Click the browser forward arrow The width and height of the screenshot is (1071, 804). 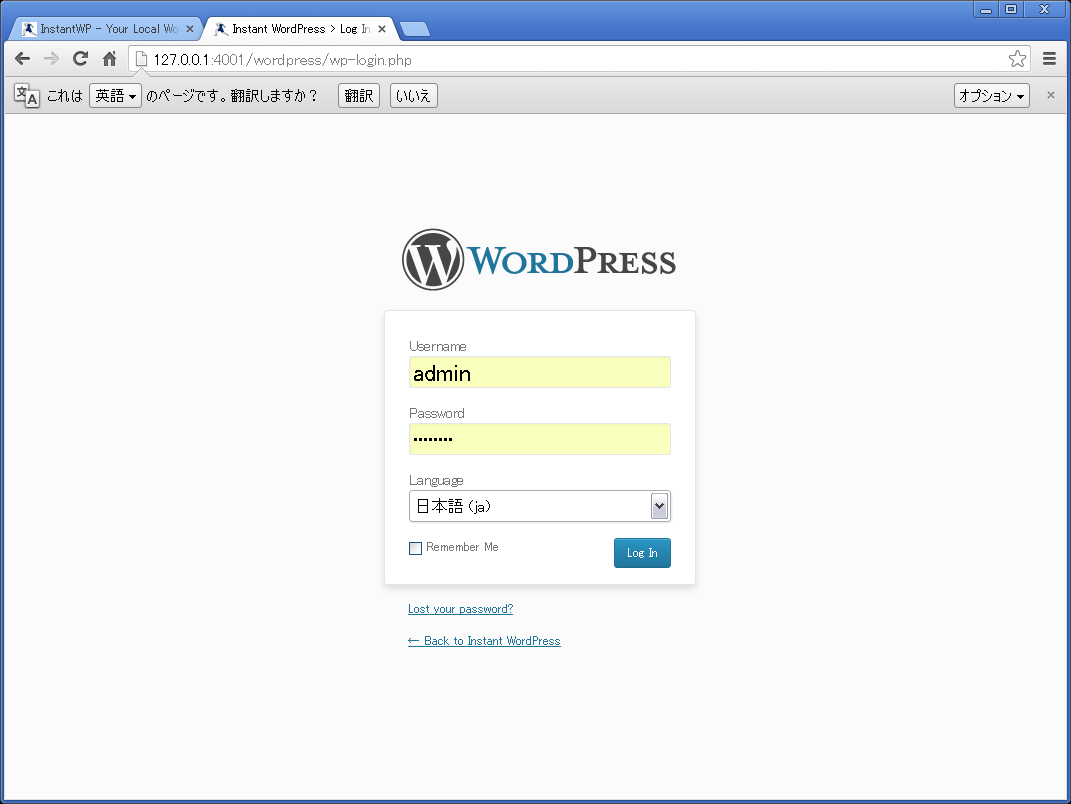[51, 59]
